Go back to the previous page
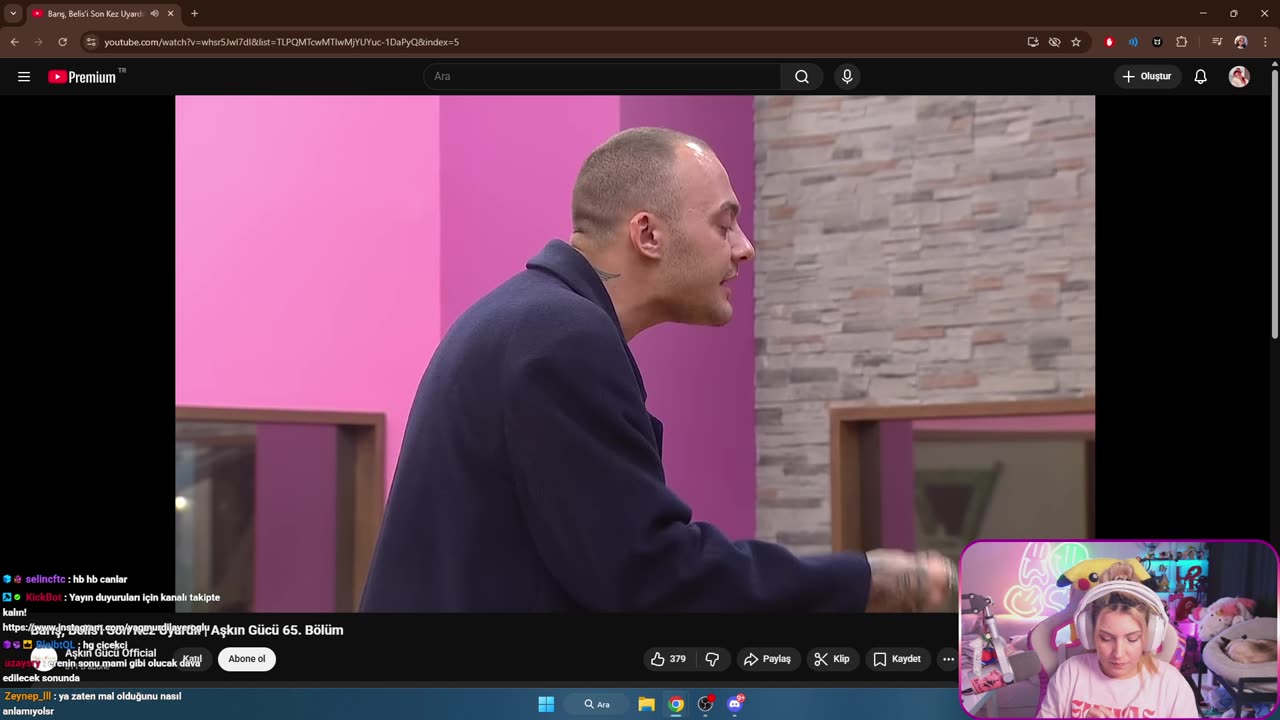Image resolution: width=1280 pixels, height=720 pixels. pyautogui.click(x=14, y=42)
